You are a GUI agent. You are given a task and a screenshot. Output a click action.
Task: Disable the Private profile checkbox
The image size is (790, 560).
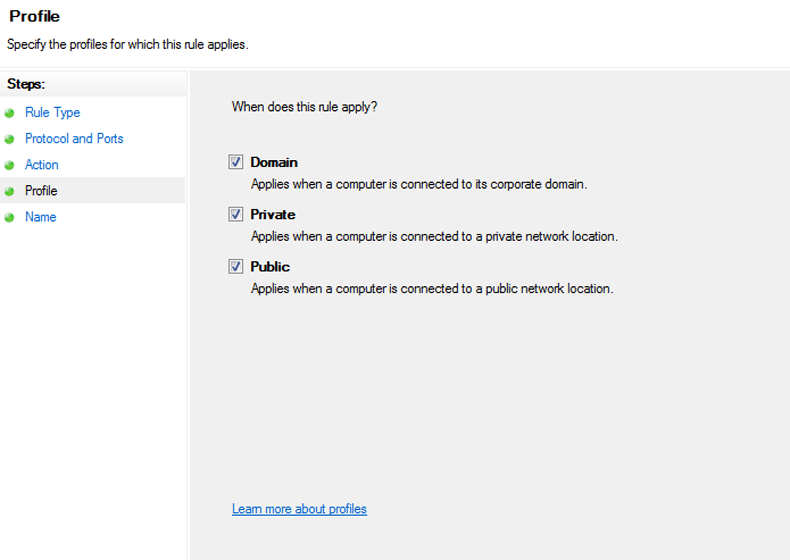pyautogui.click(x=236, y=214)
